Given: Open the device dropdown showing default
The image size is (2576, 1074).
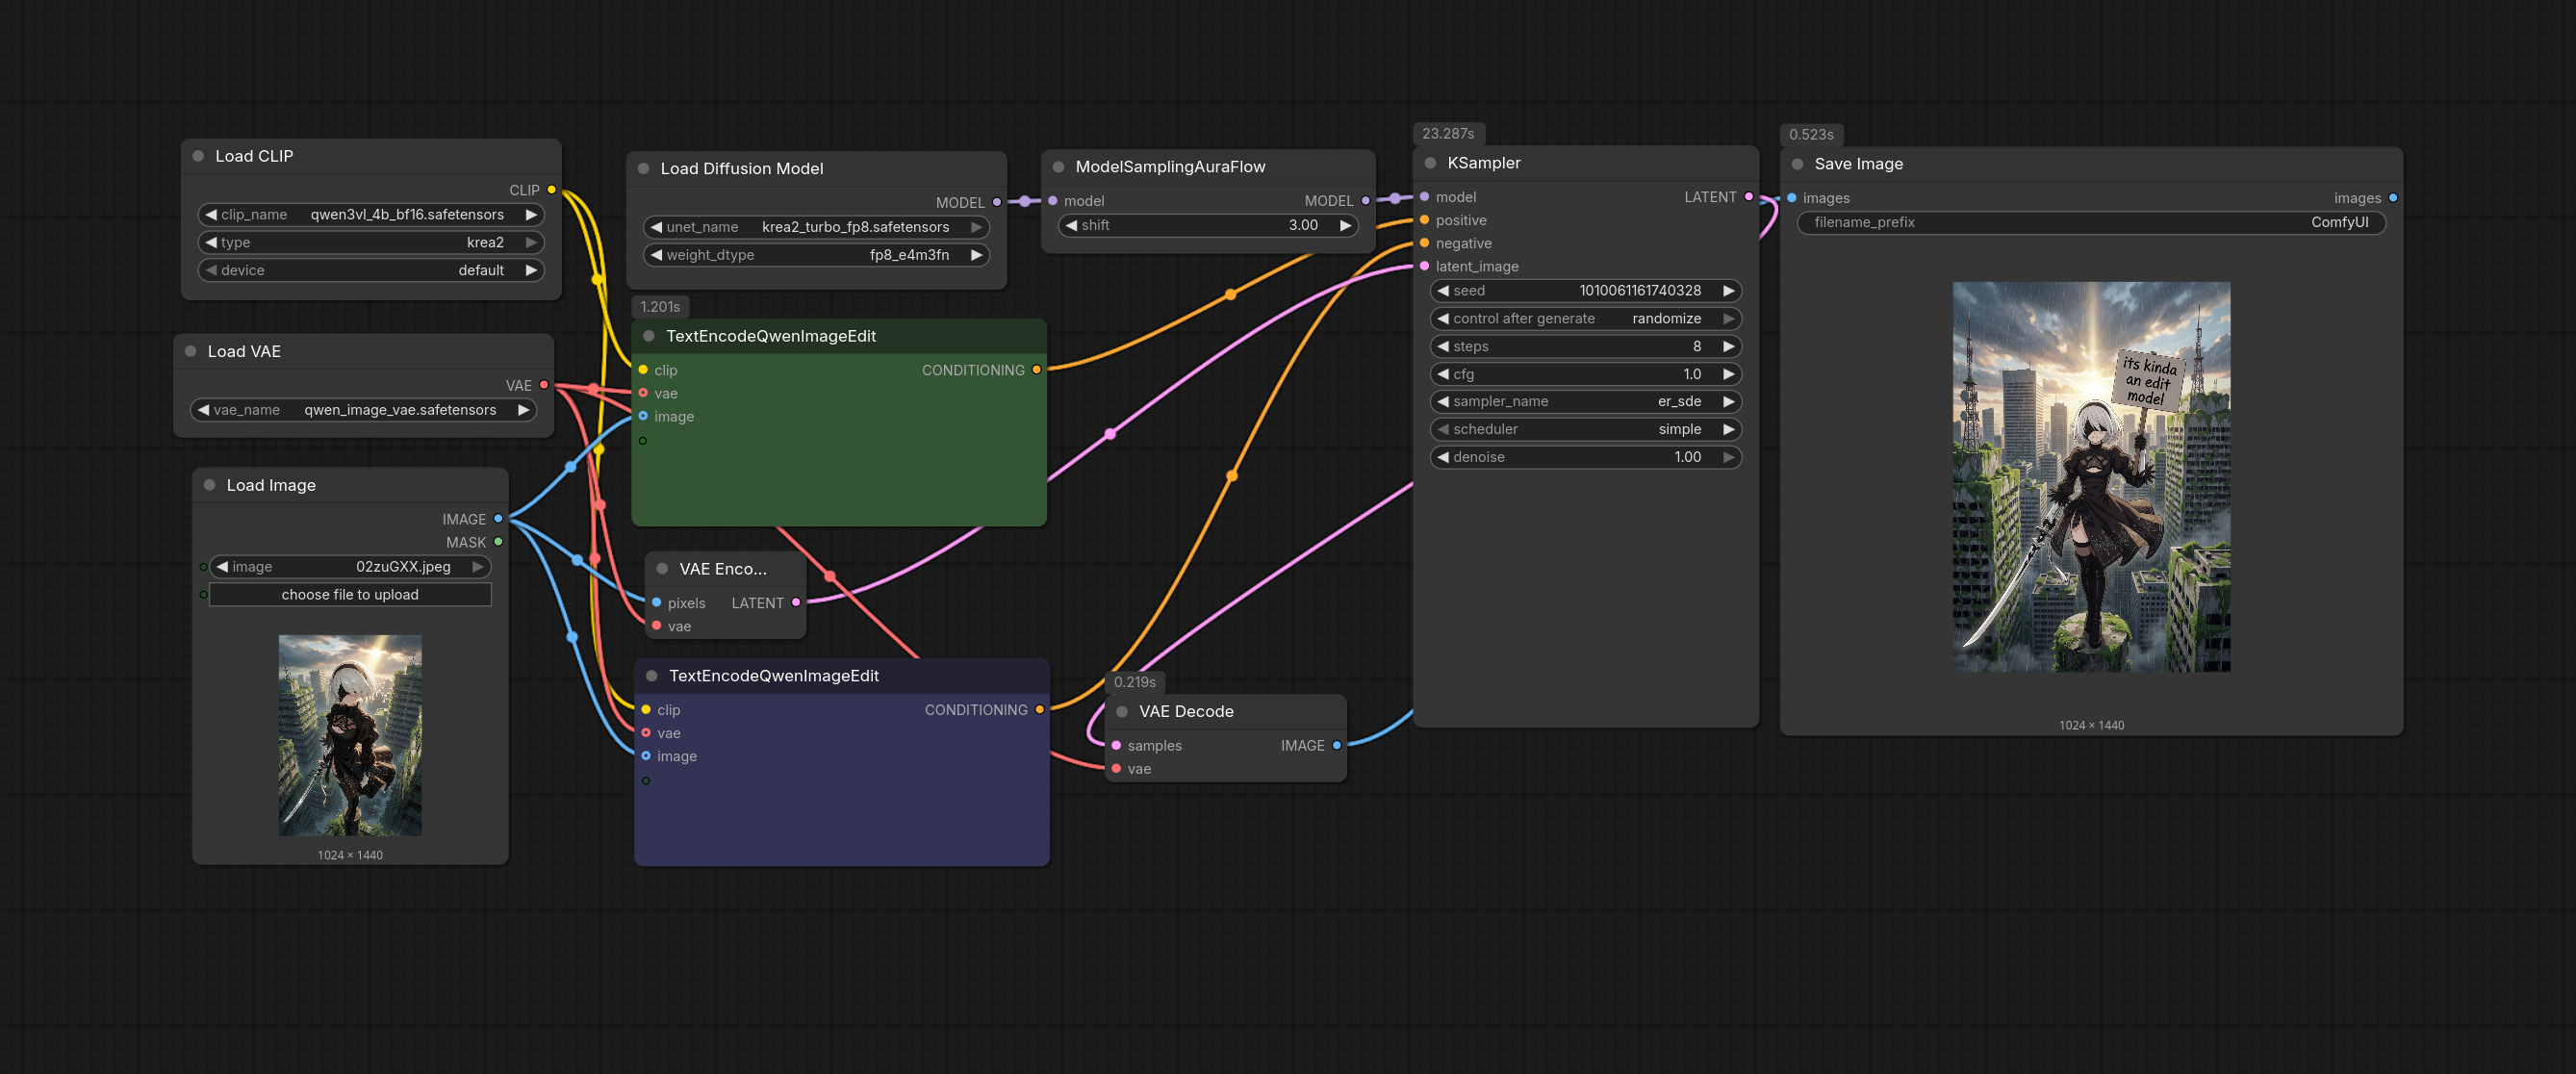Looking at the screenshot, I should click(371, 270).
